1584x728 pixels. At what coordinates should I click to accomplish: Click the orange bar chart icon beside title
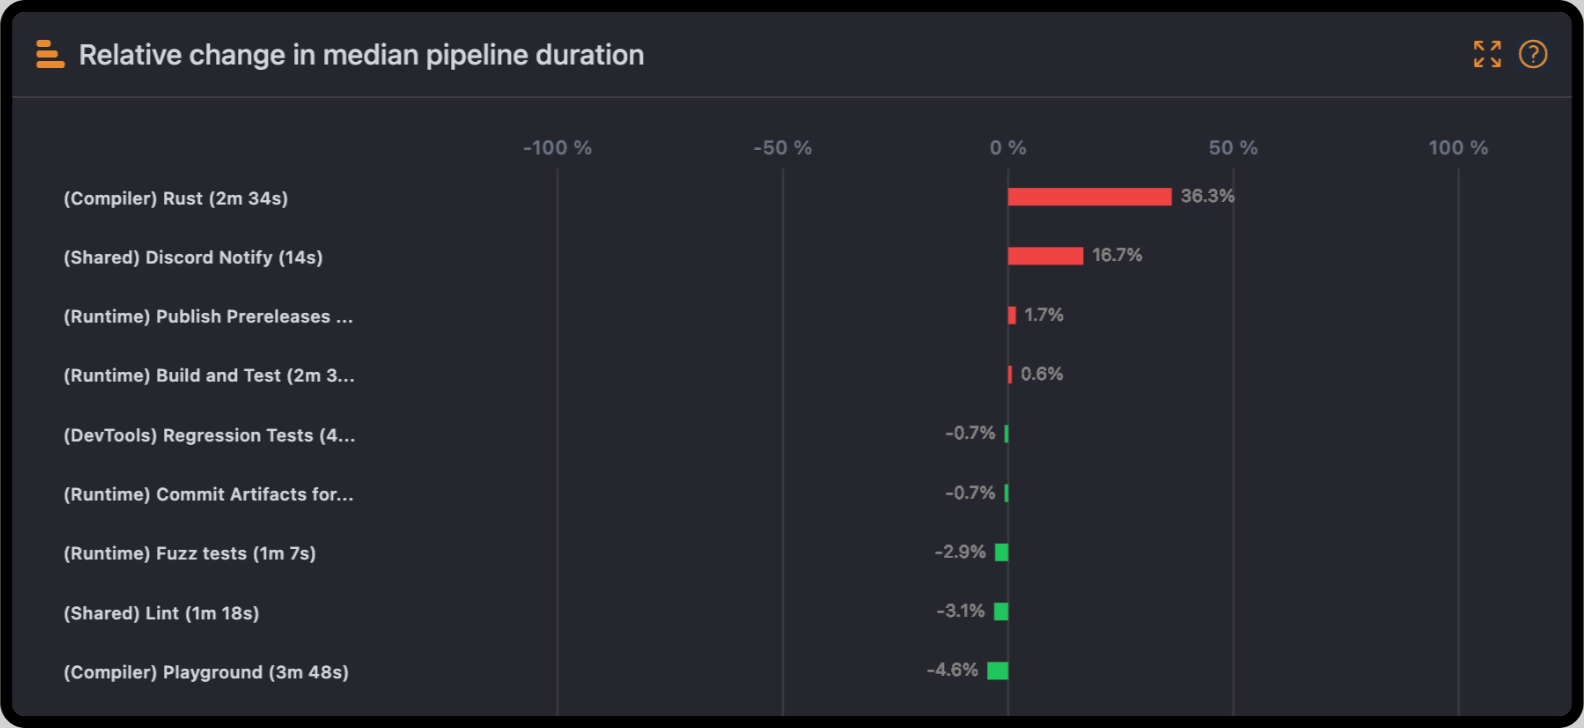coord(50,54)
